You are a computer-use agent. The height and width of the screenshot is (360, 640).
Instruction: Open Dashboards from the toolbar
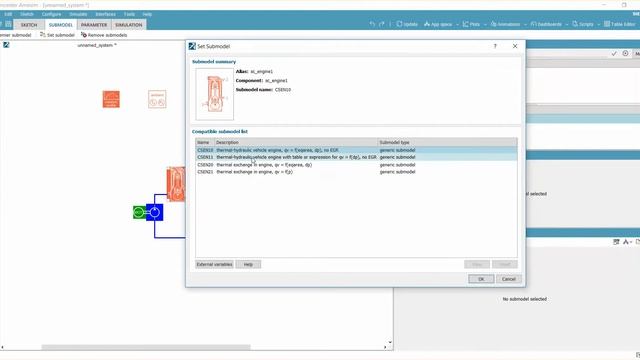[x=546, y=24]
